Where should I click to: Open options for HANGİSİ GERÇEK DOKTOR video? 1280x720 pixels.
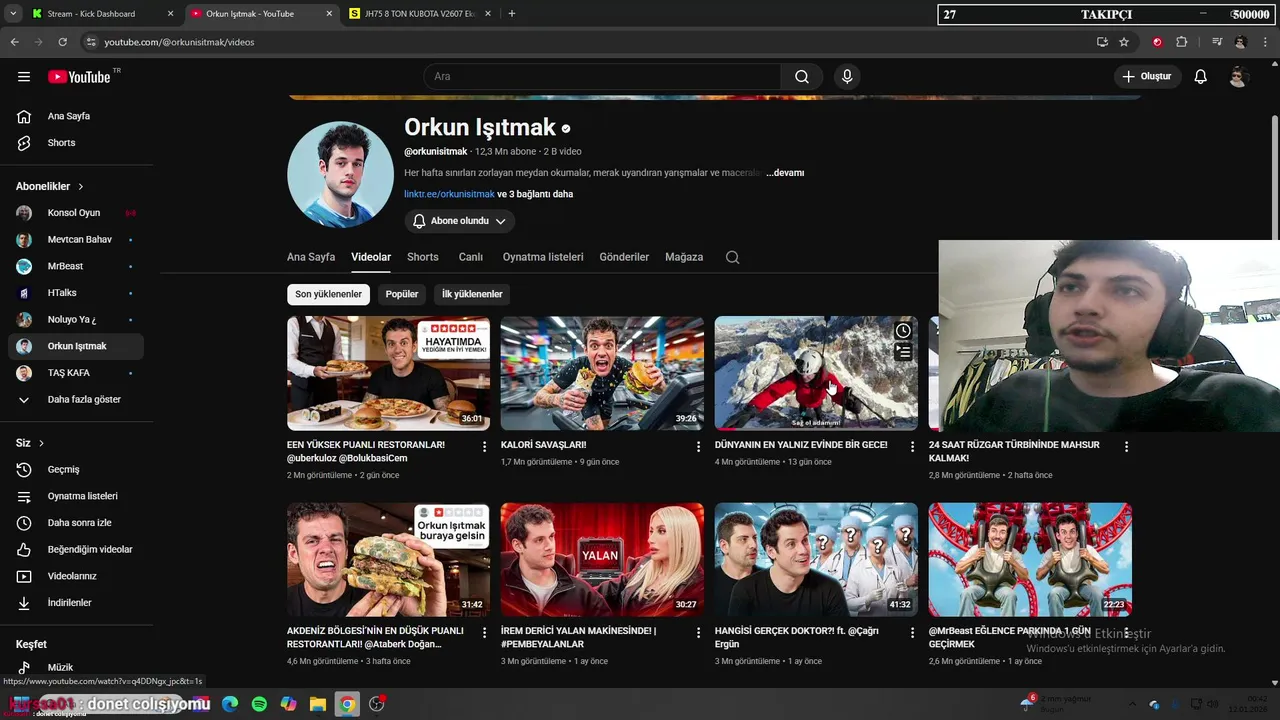click(x=912, y=633)
